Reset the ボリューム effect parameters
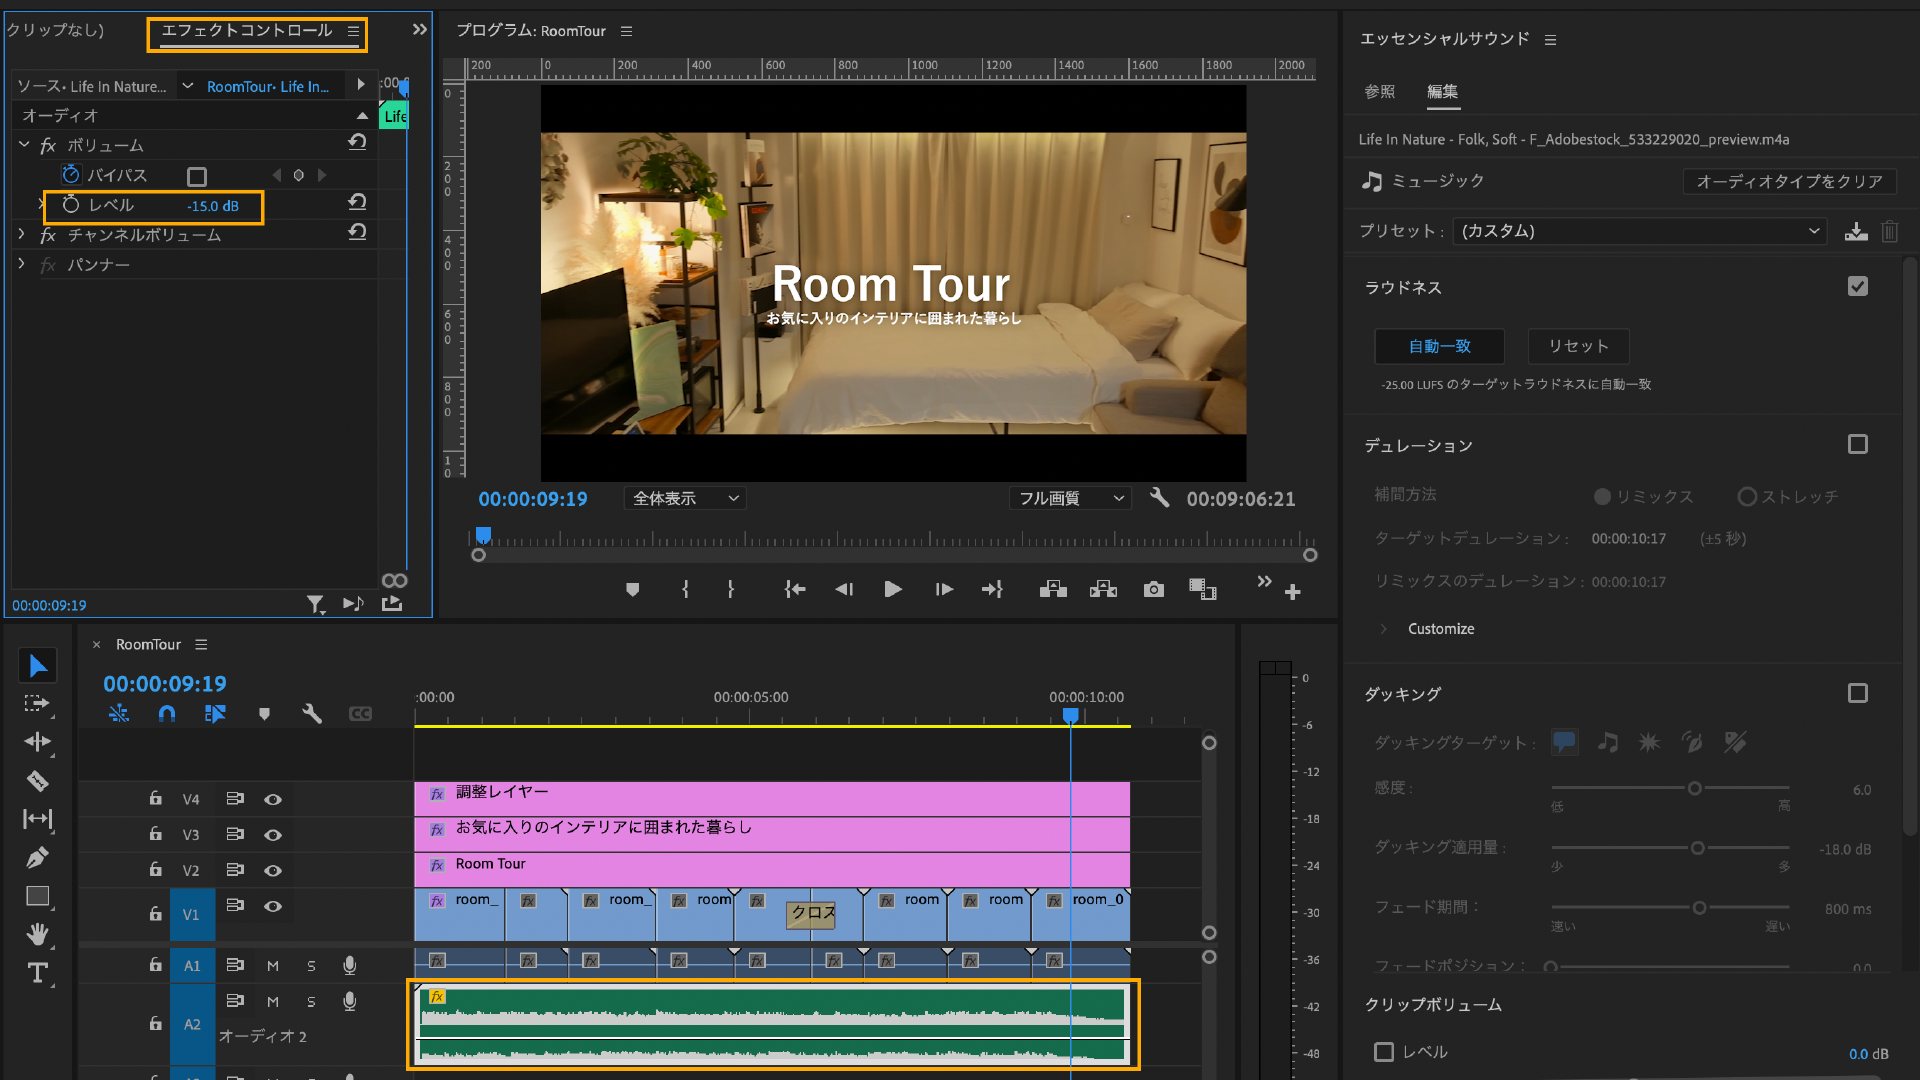Image resolution: width=1920 pixels, height=1080 pixels. 357,143
